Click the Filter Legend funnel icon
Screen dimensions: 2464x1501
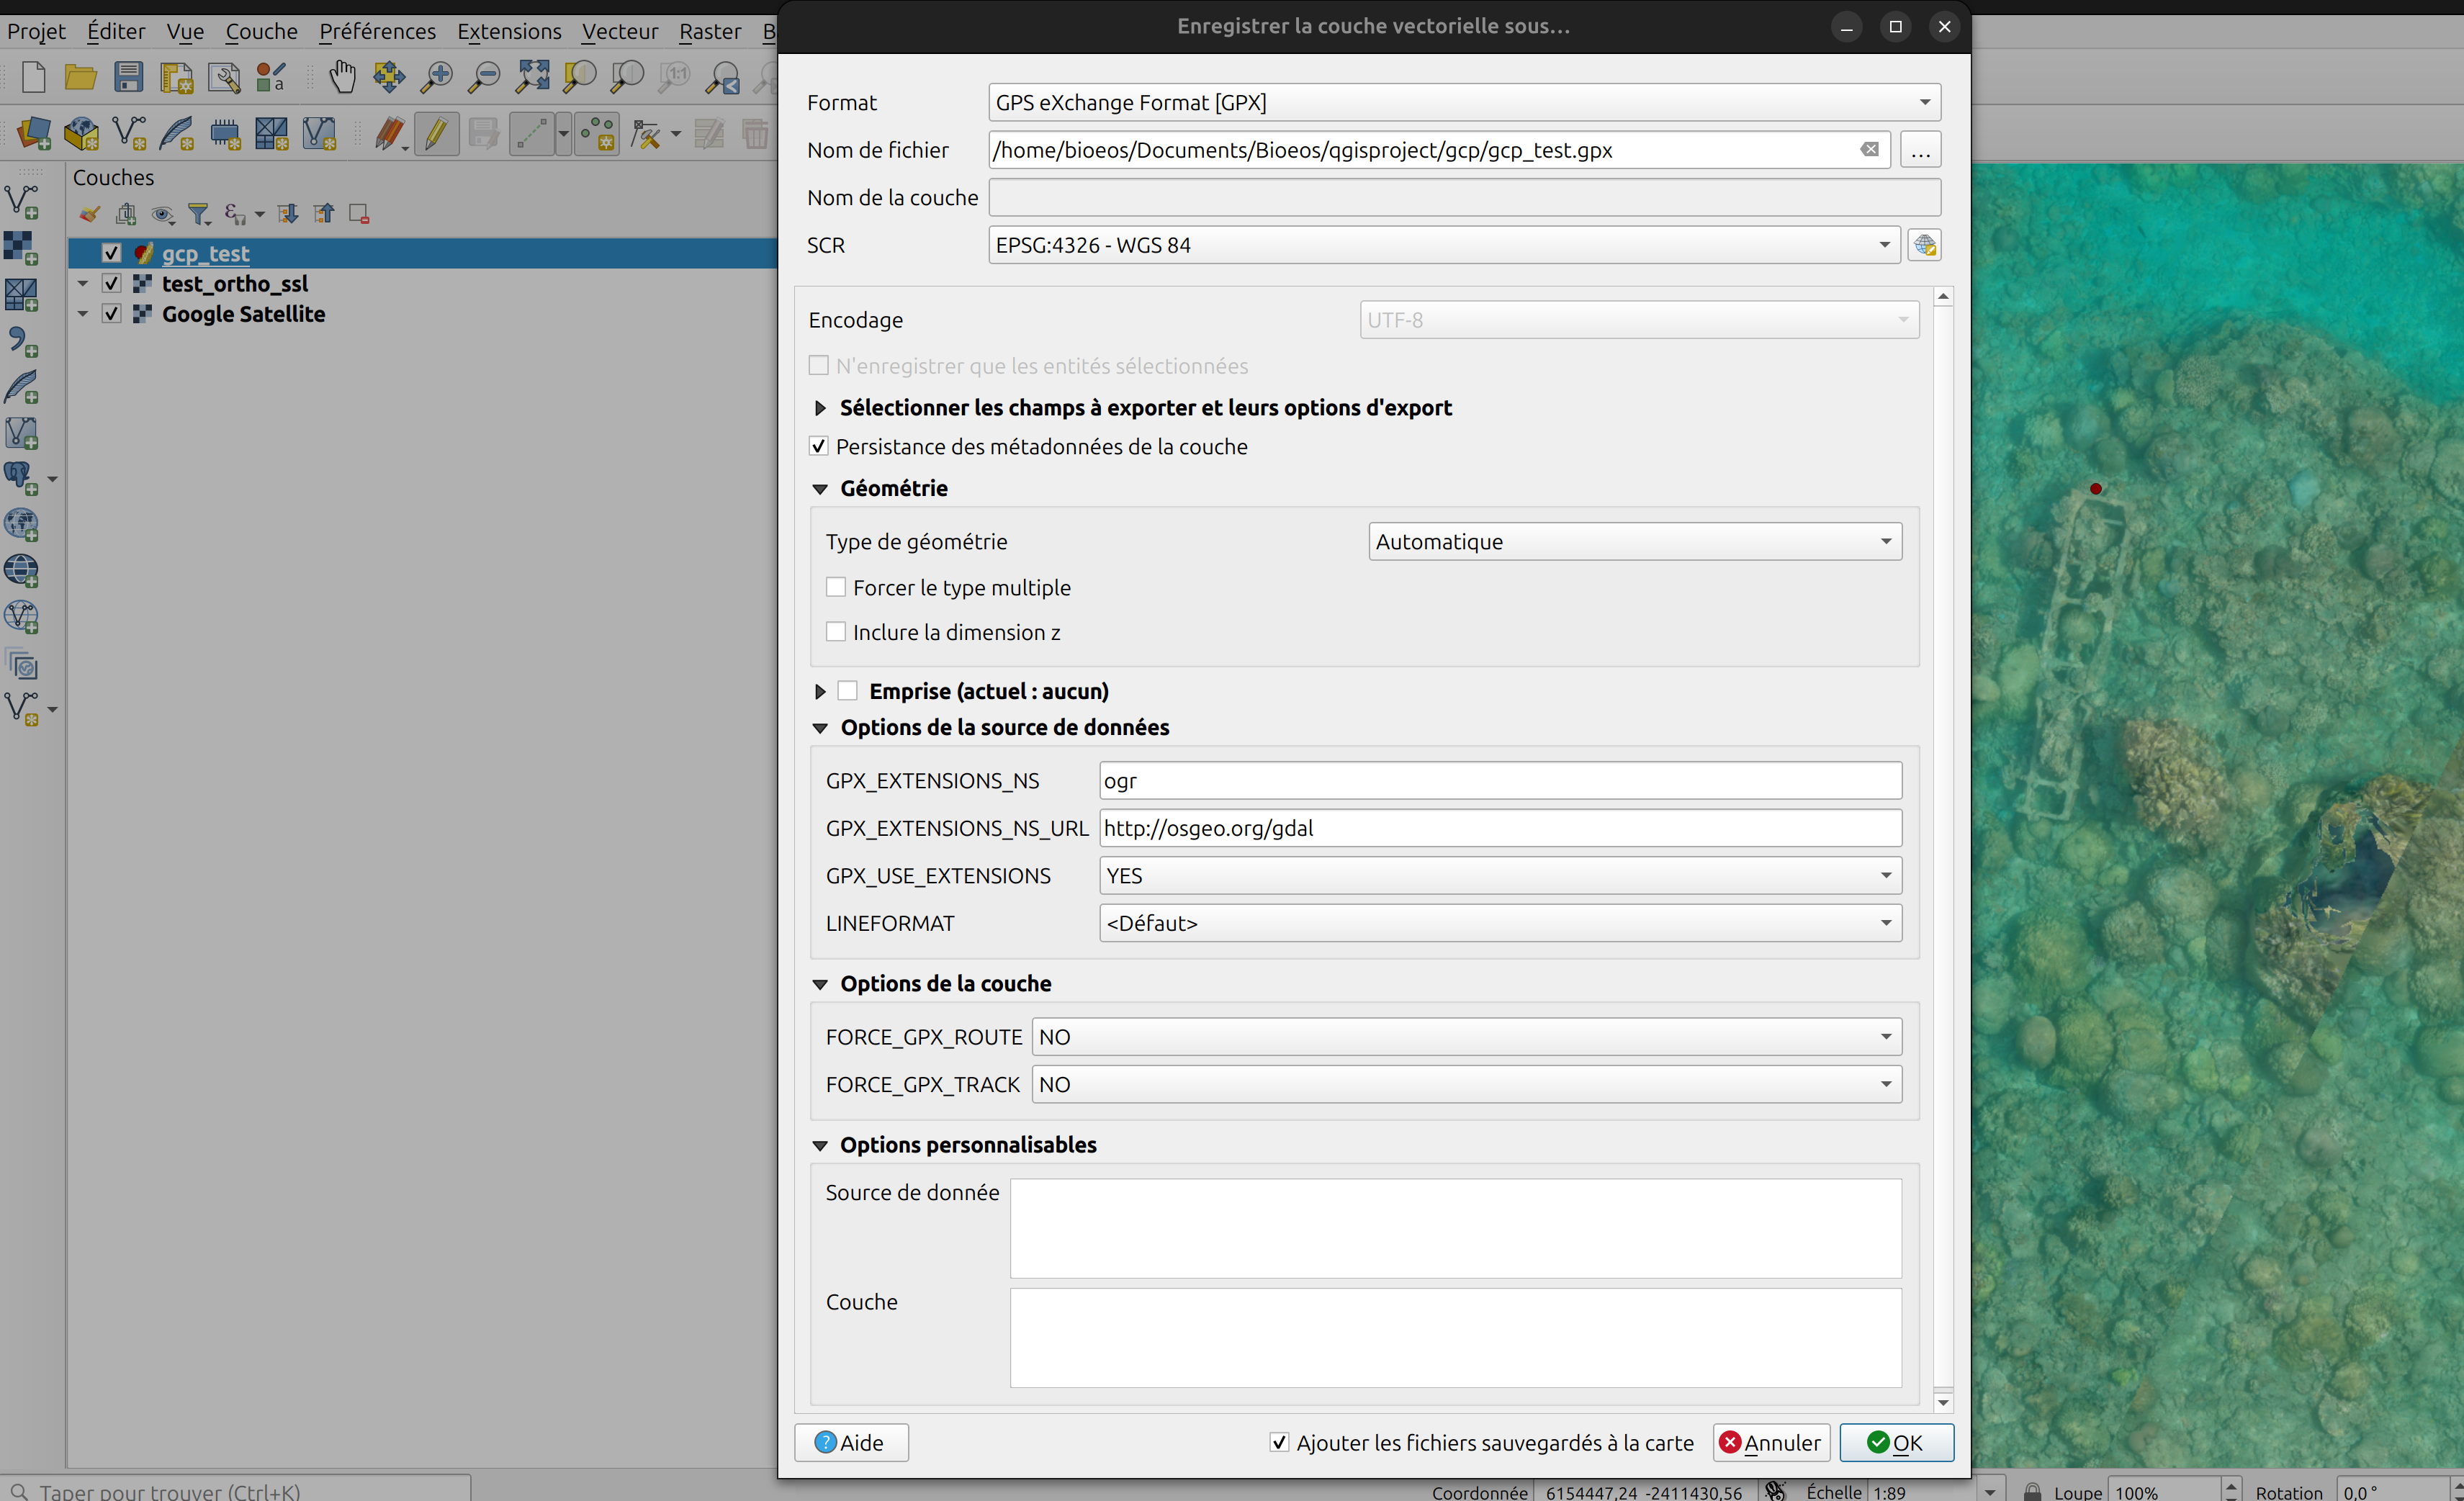tap(199, 214)
